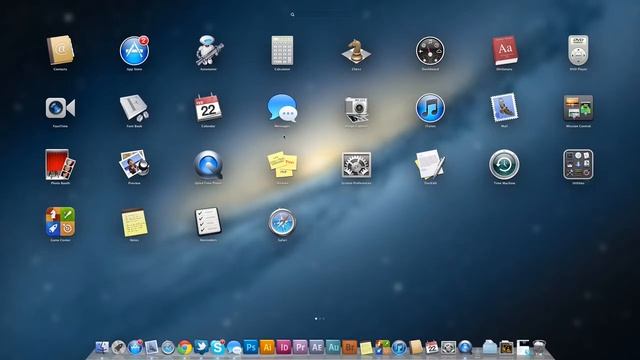Open Time Machine
Screen dimensions: 640x360
[x=504, y=164]
